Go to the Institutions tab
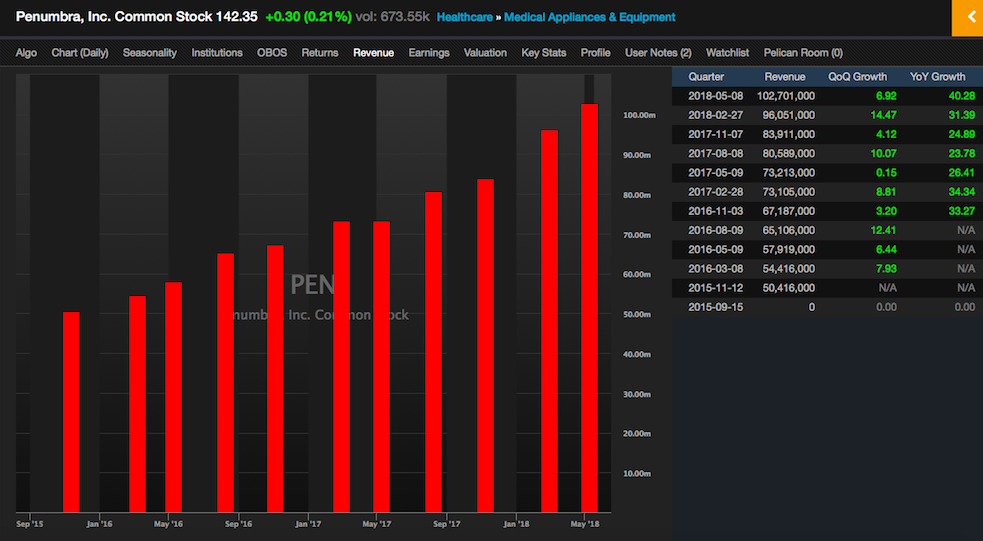Screen dimensions: 983x541 (217, 53)
